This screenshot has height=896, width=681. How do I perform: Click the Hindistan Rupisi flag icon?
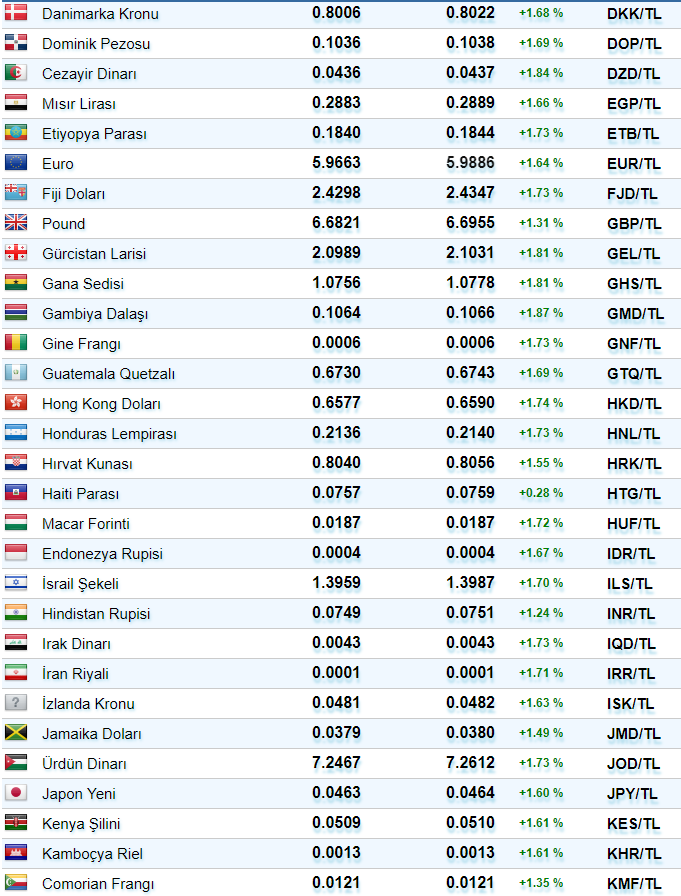coord(16,613)
